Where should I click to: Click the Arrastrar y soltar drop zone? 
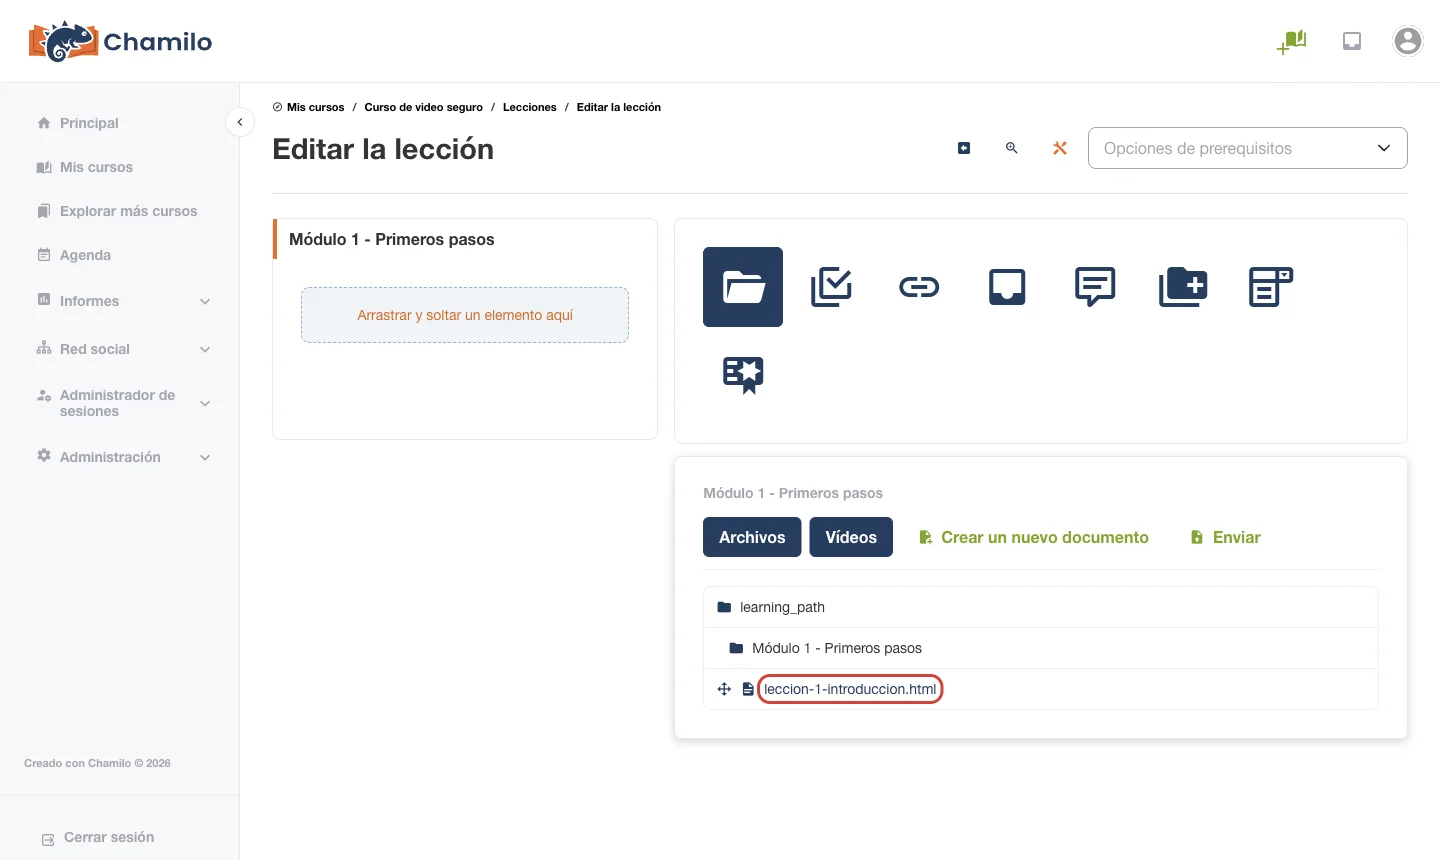coord(465,315)
